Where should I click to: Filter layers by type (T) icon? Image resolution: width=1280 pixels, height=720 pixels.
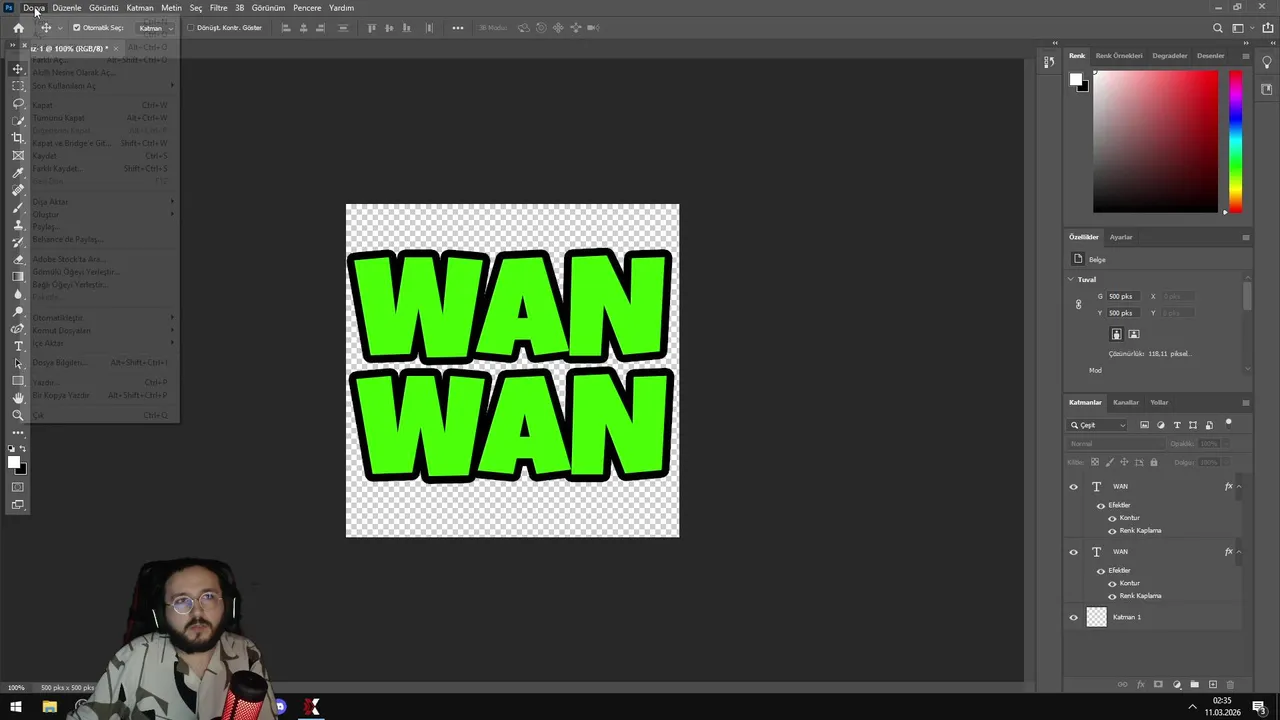(1176, 425)
